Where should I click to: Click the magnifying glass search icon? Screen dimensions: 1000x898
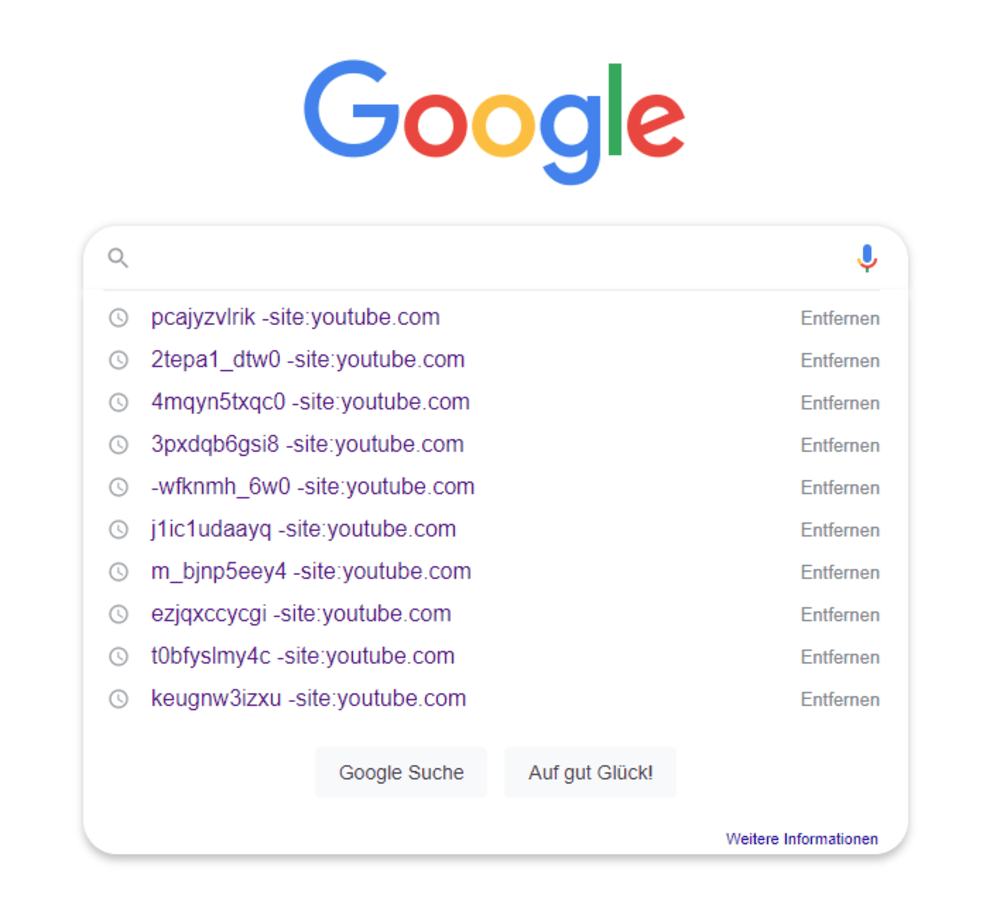[x=118, y=258]
